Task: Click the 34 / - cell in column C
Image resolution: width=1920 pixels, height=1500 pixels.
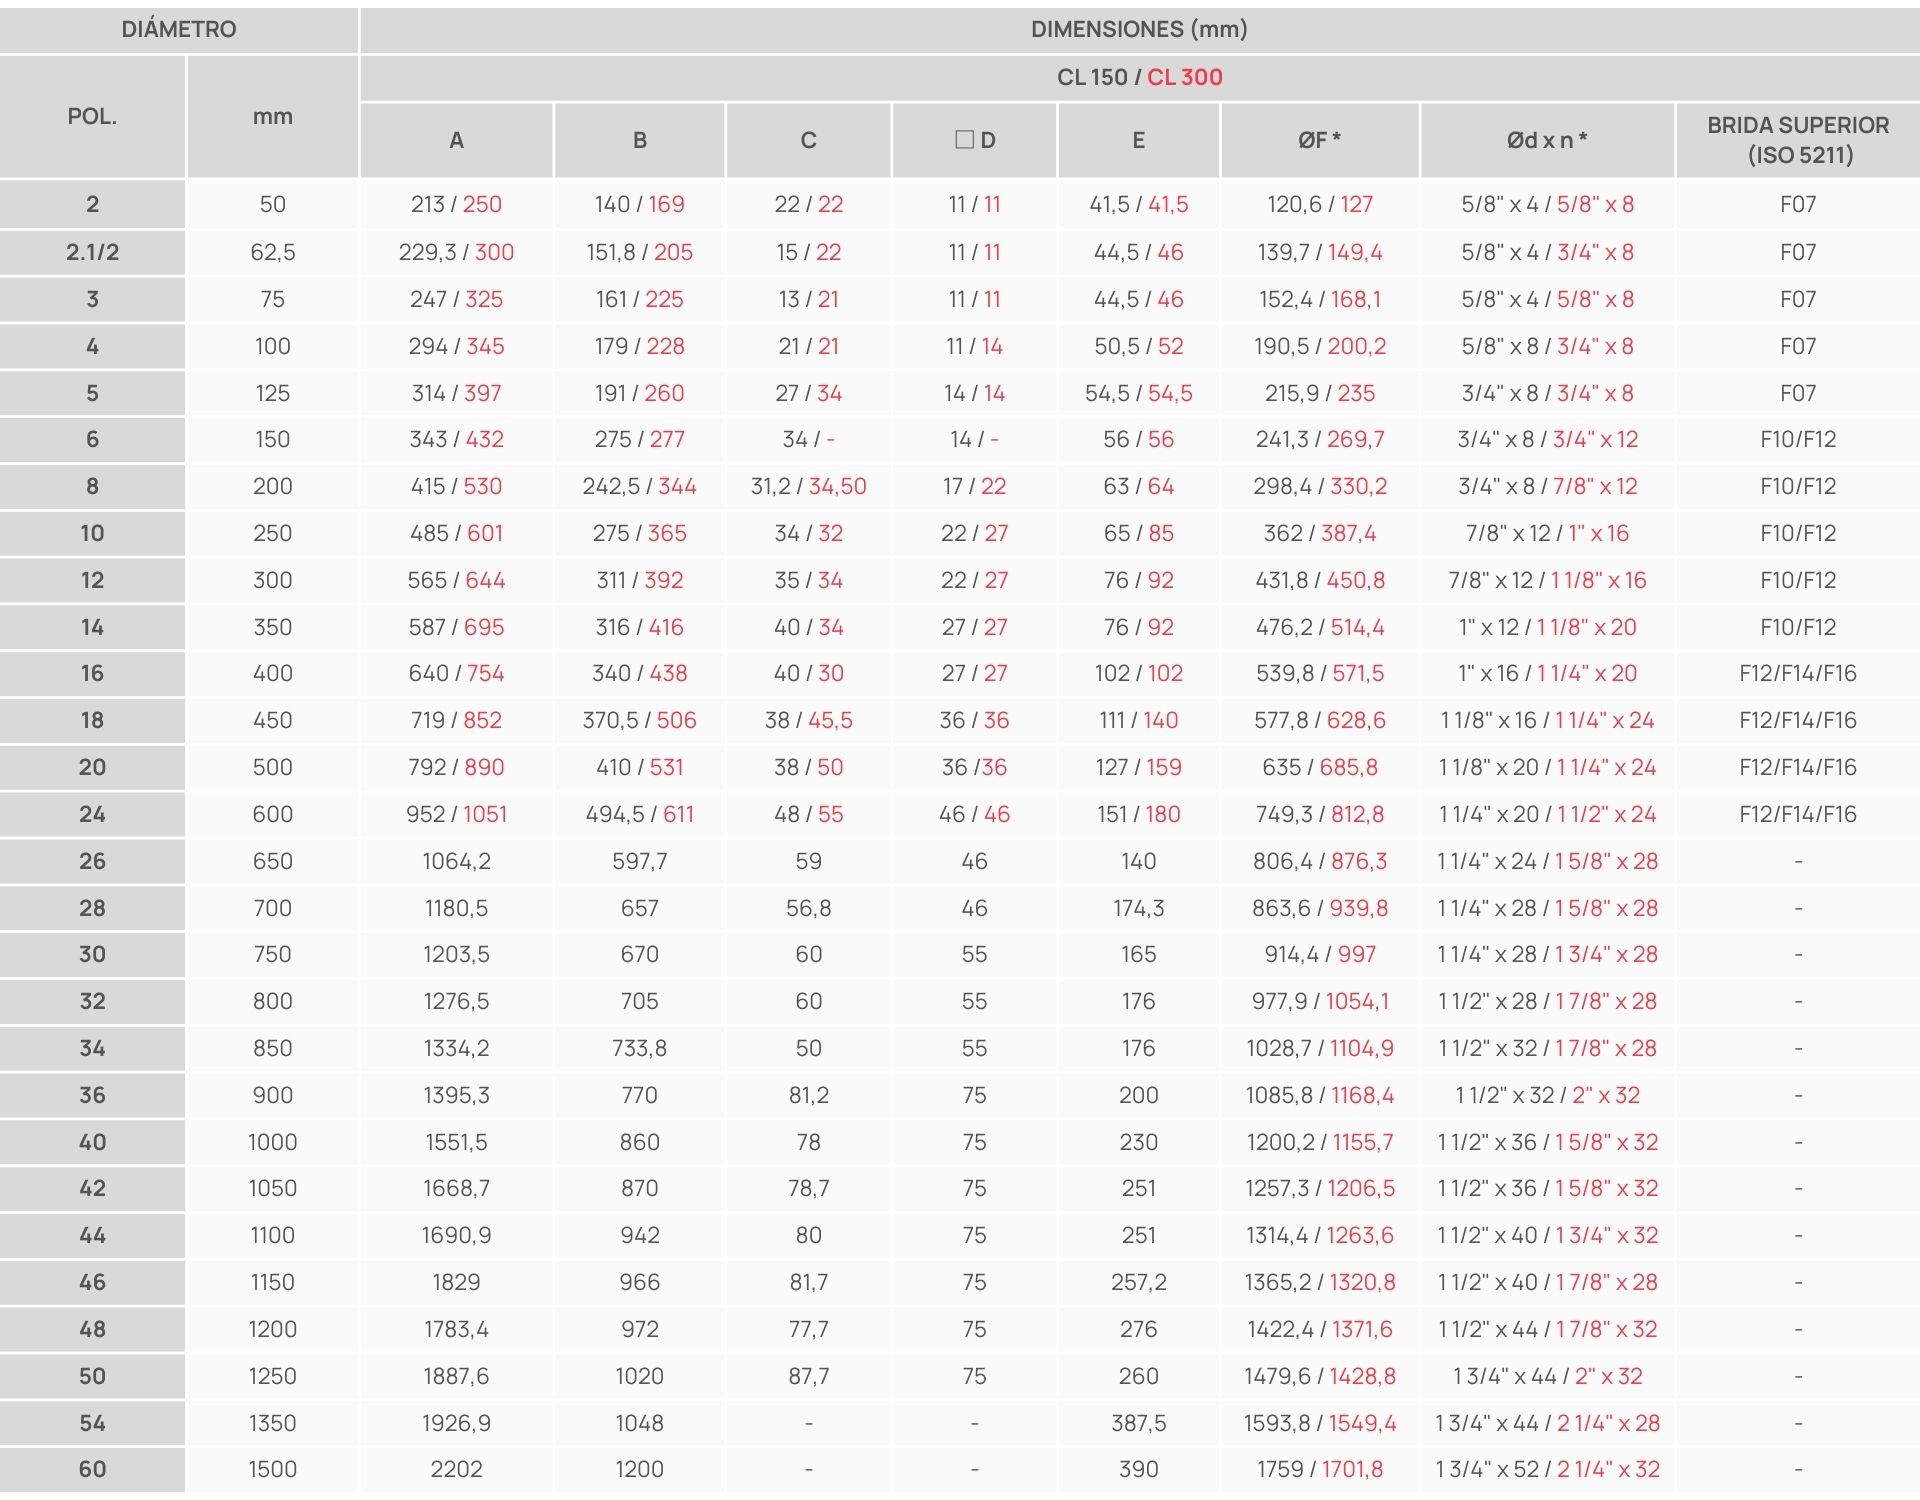Action: tap(808, 439)
